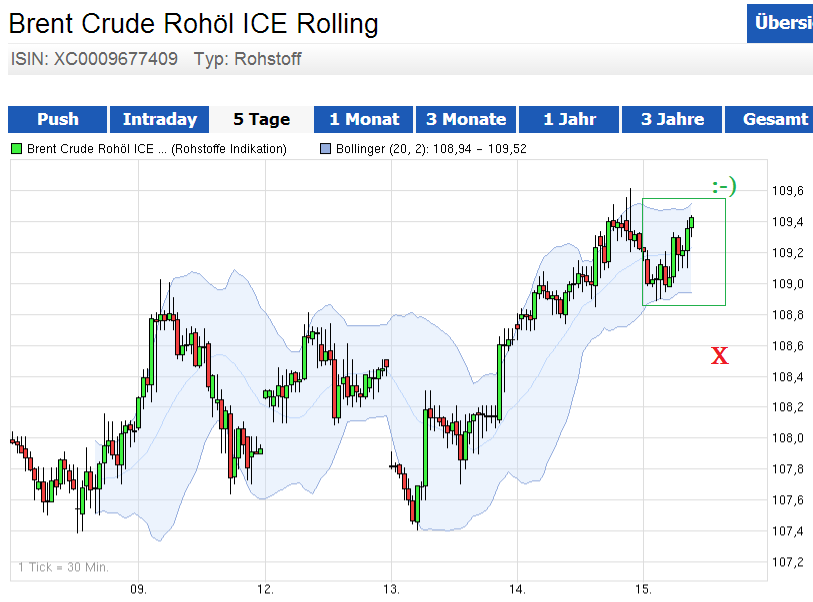Click the blue Bollinger legend swatch

tap(325, 149)
